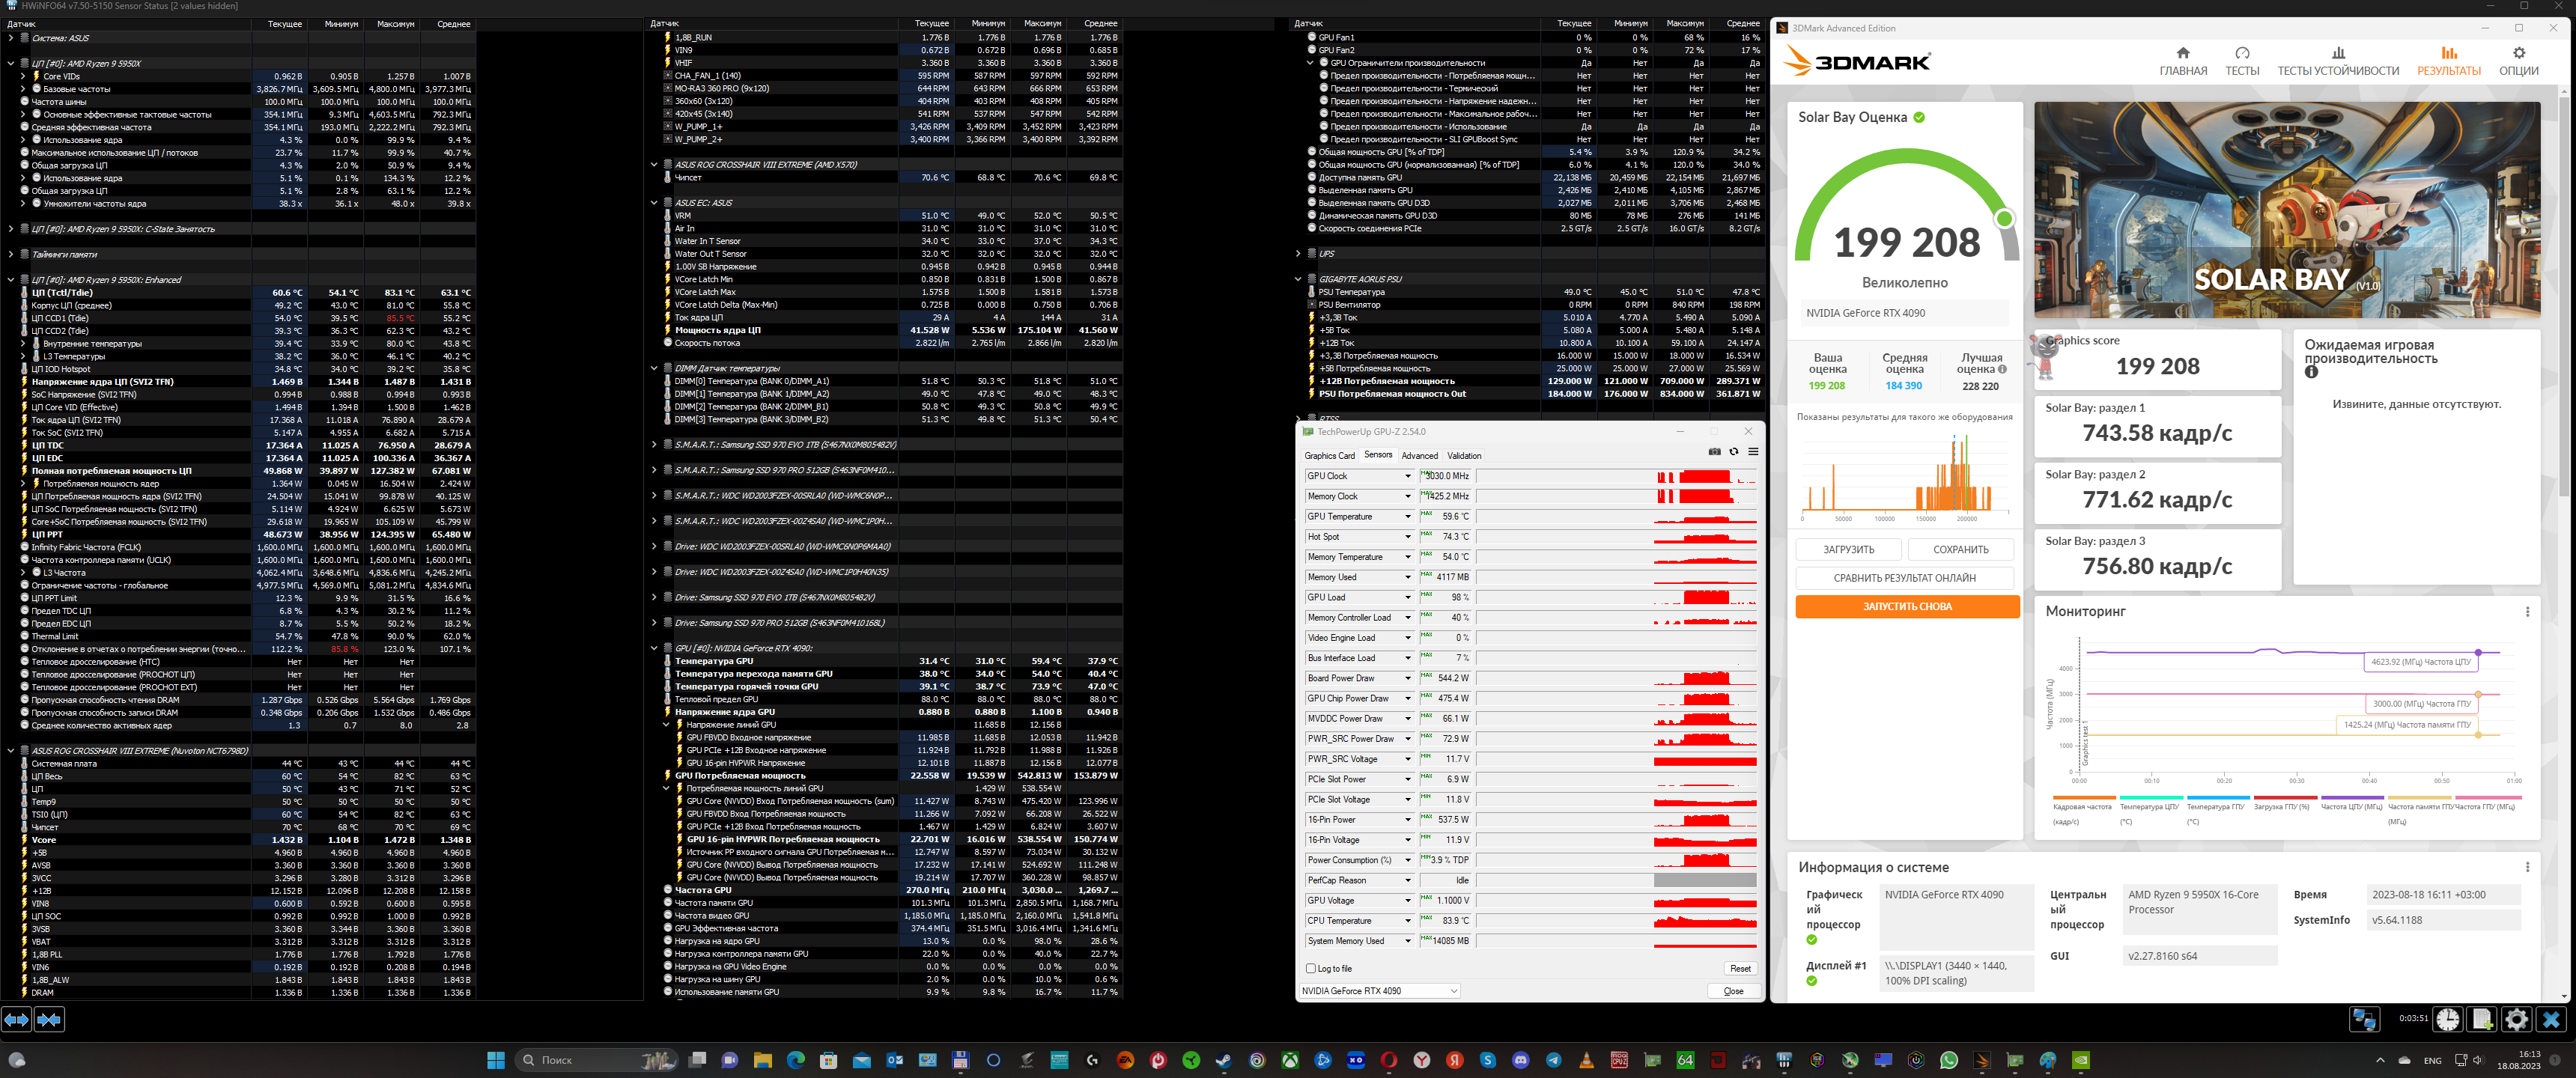Click GPU-Z refresh icon

(x=1734, y=452)
